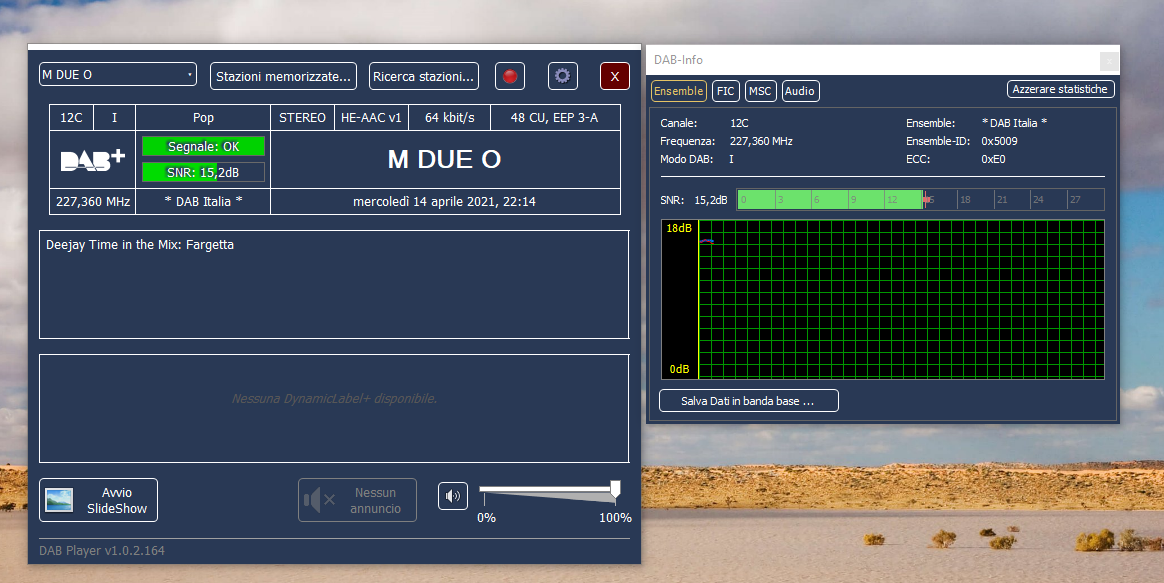
Task: Click Ensemble-ID value 0x5009
Action: click(x=999, y=141)
